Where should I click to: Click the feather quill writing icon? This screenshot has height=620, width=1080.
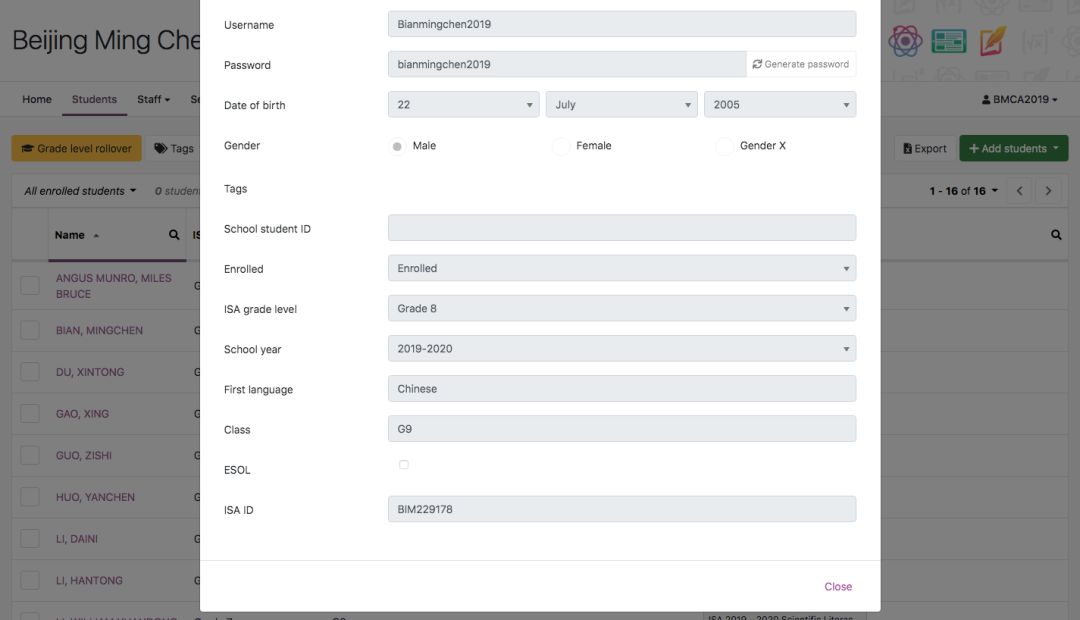pyautogui.click(x=992, y=41)
